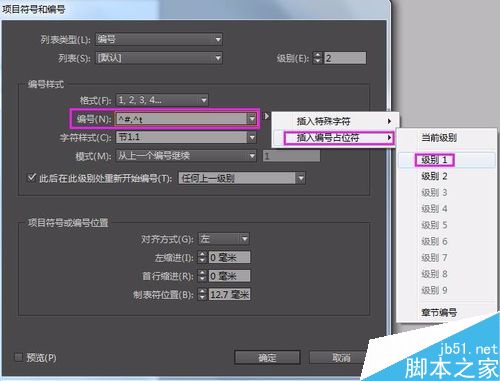
Task: Toggle 此后在此级别处重新开始编号 checkbox
Action: point(32,177)
